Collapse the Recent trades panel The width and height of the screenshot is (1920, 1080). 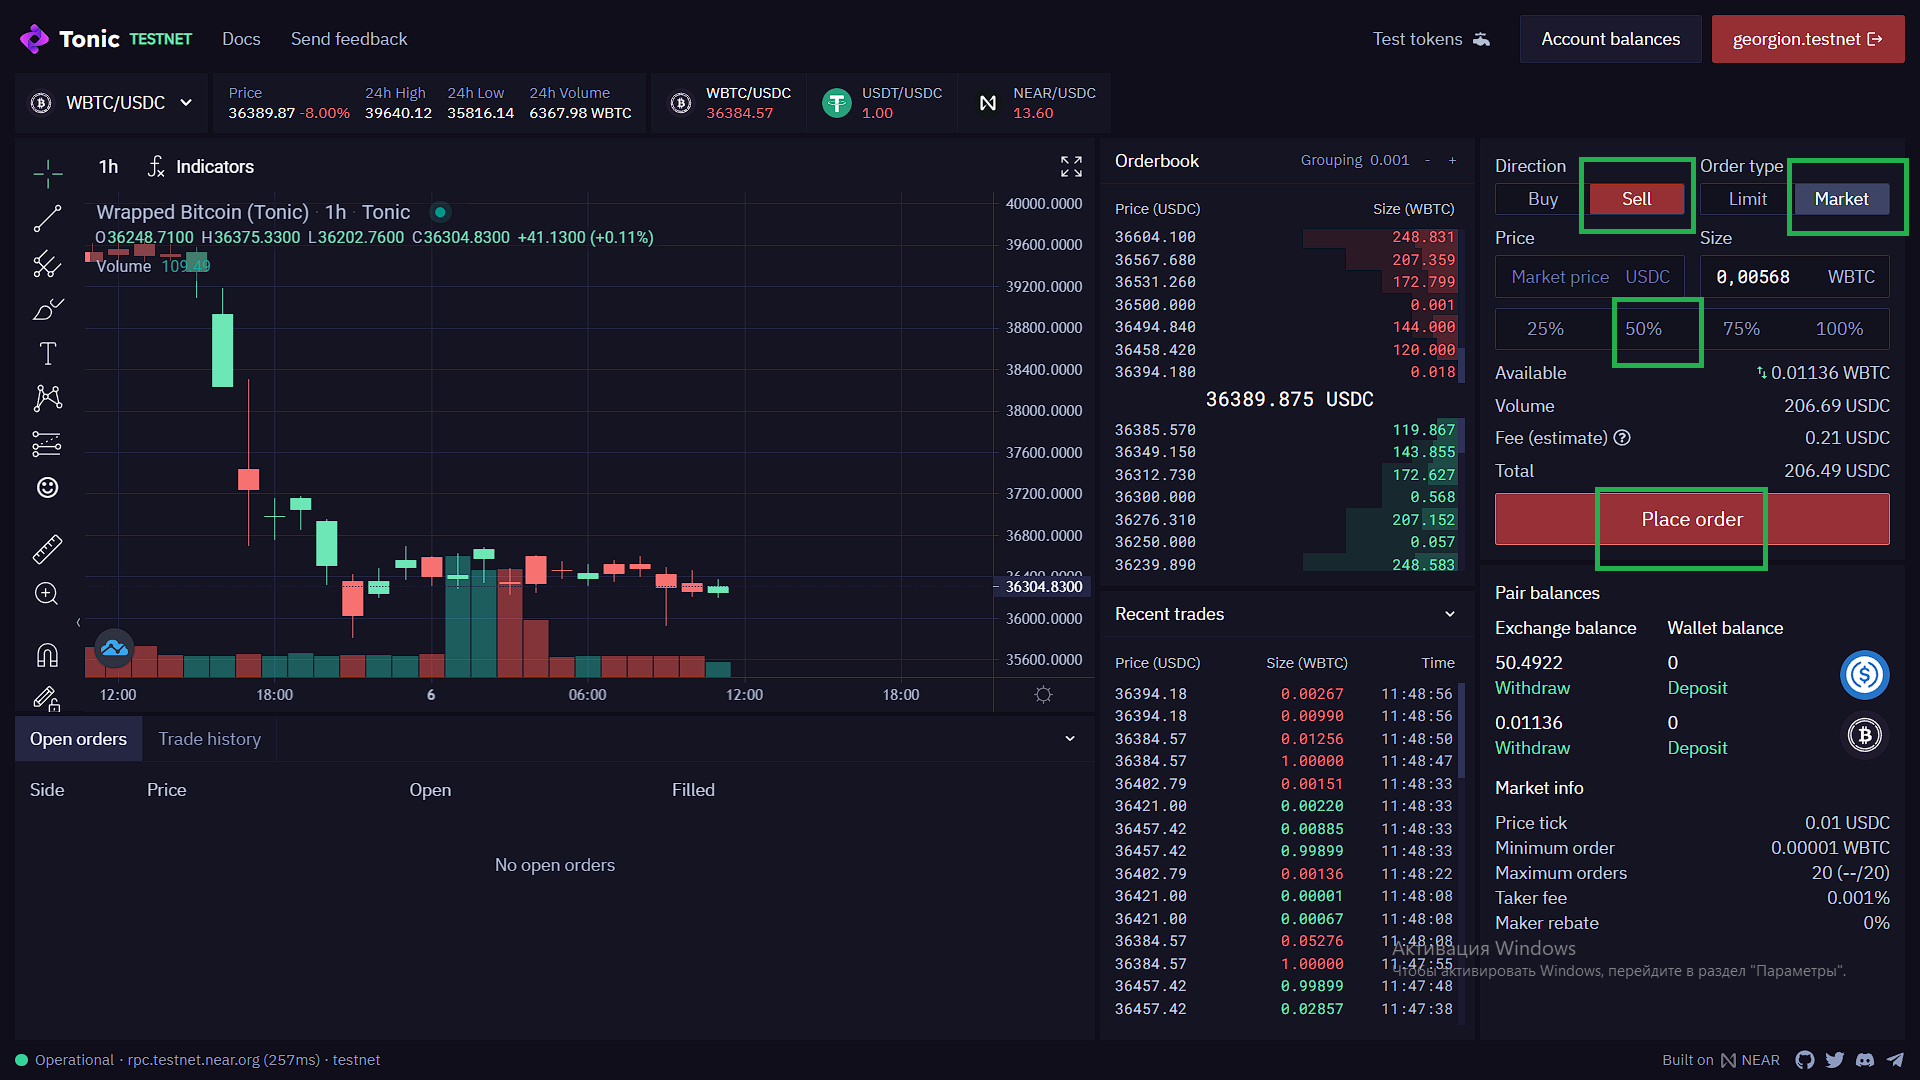click(x=1450, y=614)
